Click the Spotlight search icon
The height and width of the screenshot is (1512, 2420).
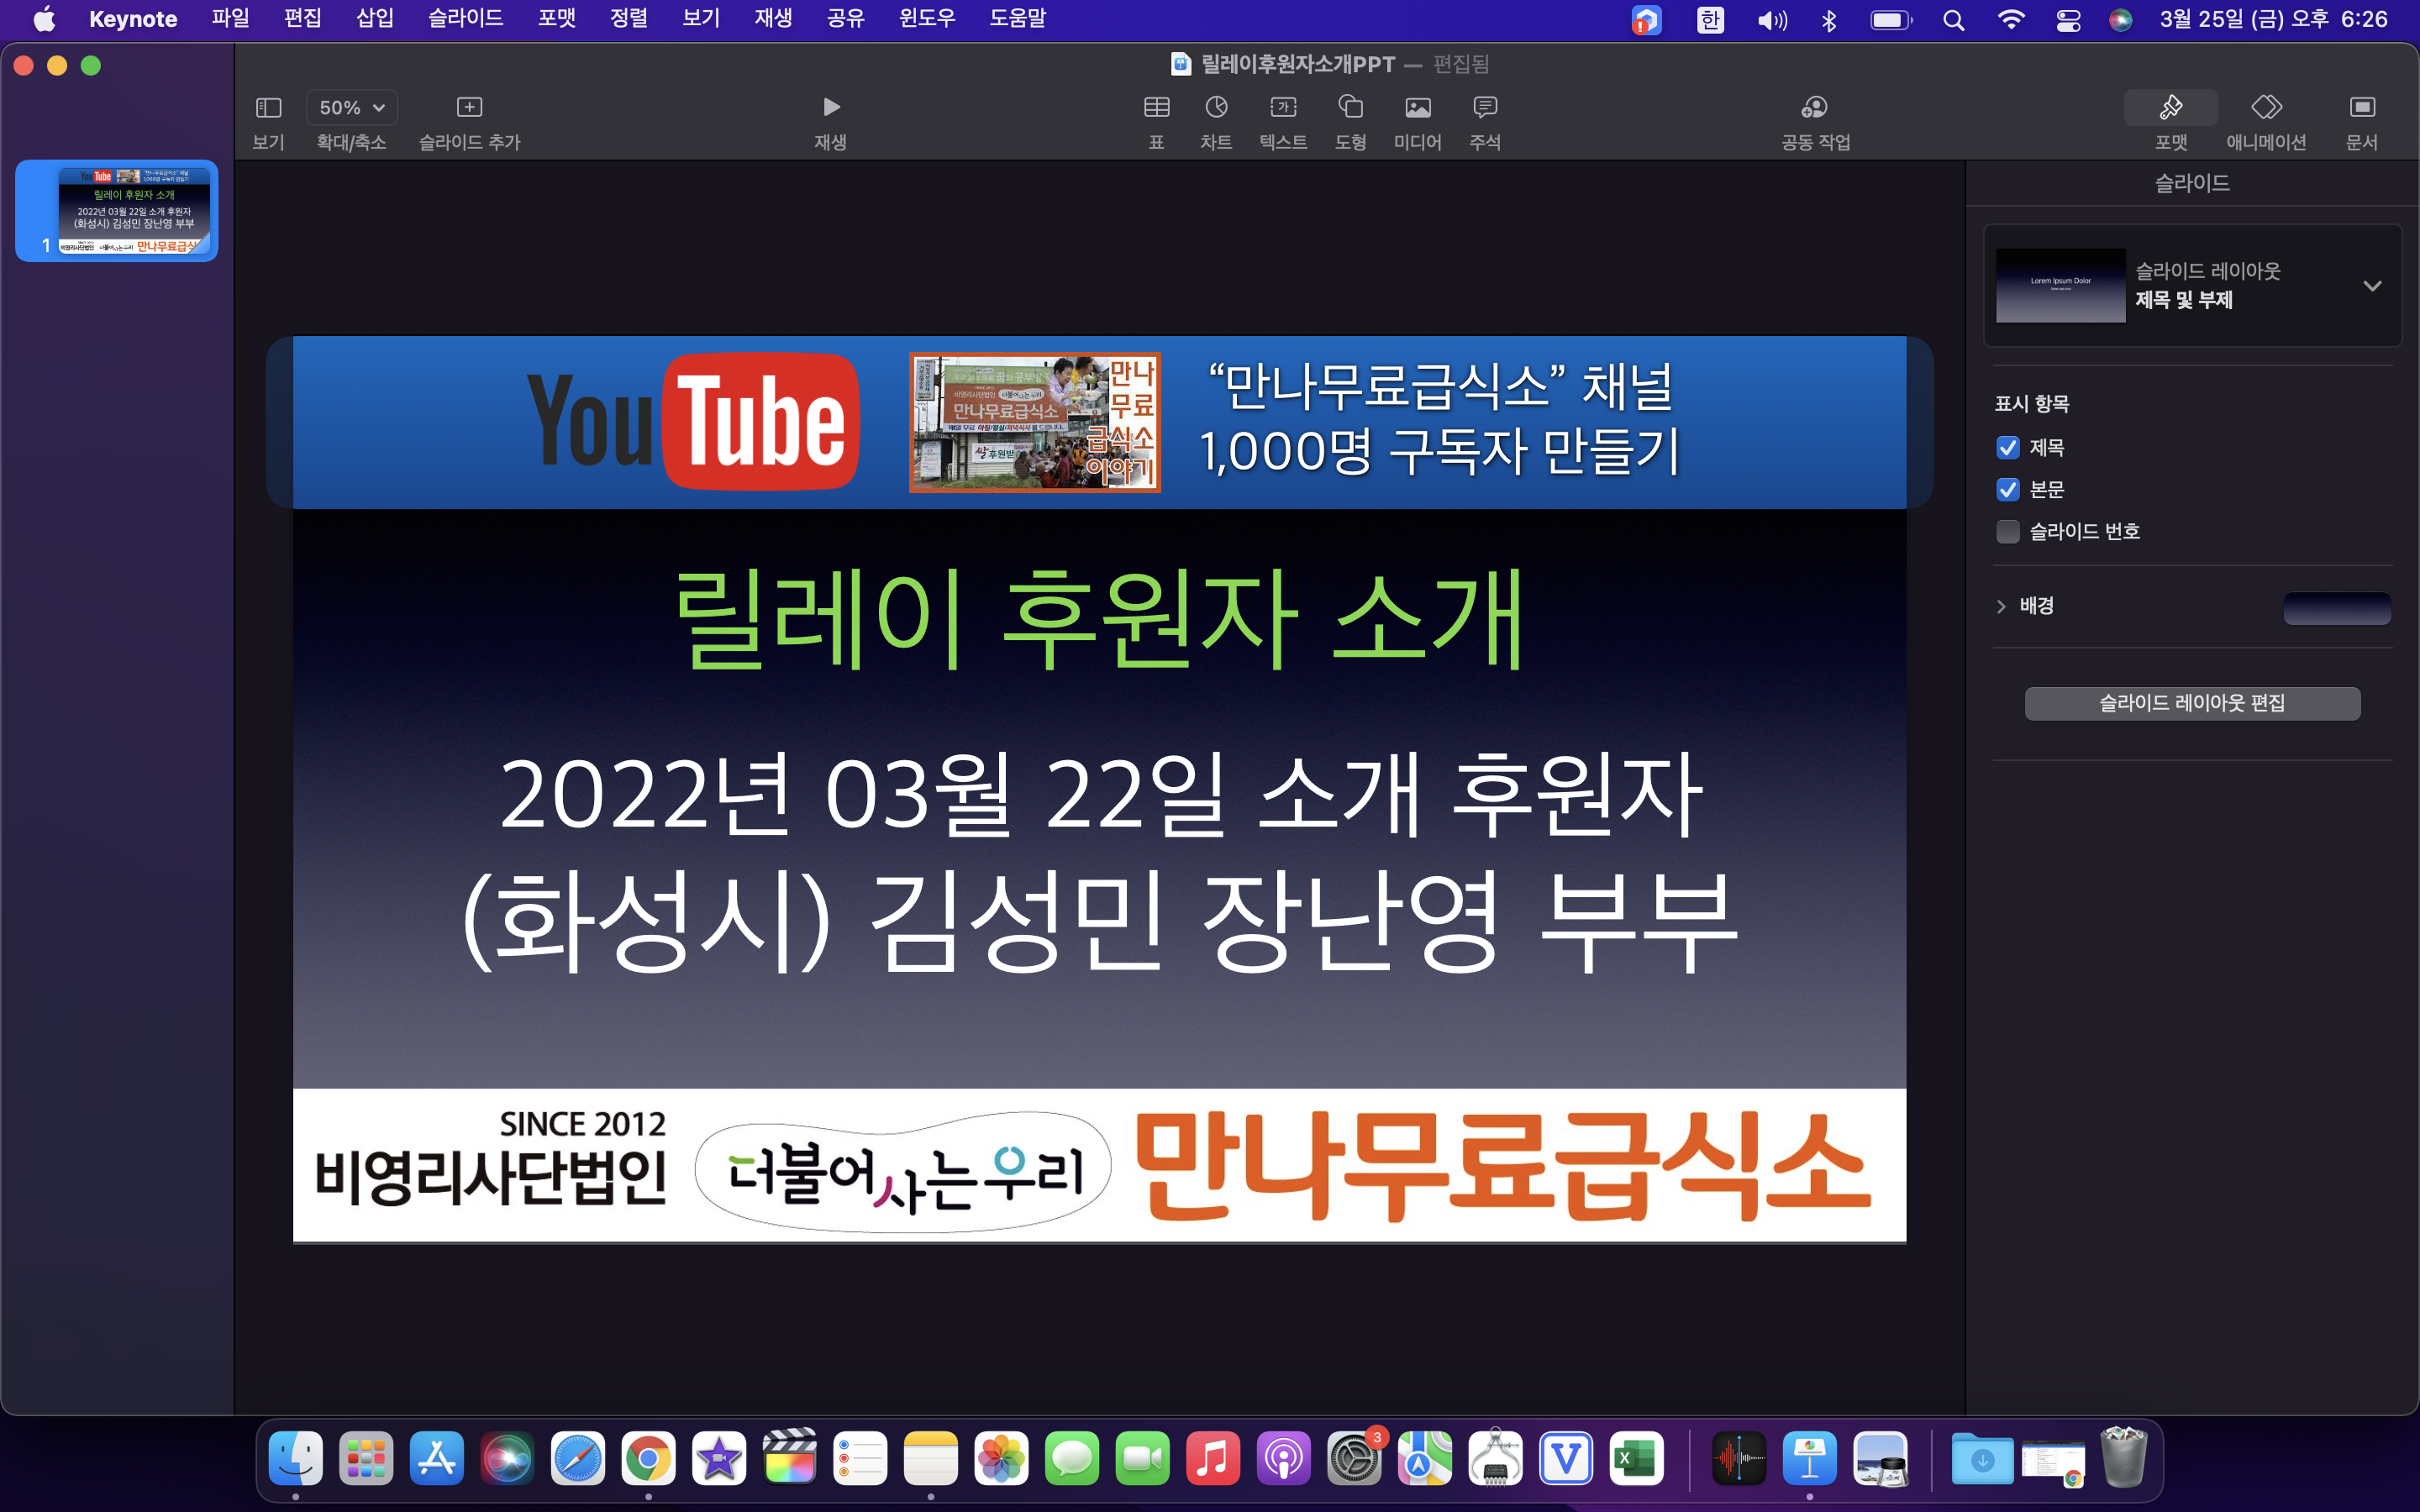[x=1953, y=20]
